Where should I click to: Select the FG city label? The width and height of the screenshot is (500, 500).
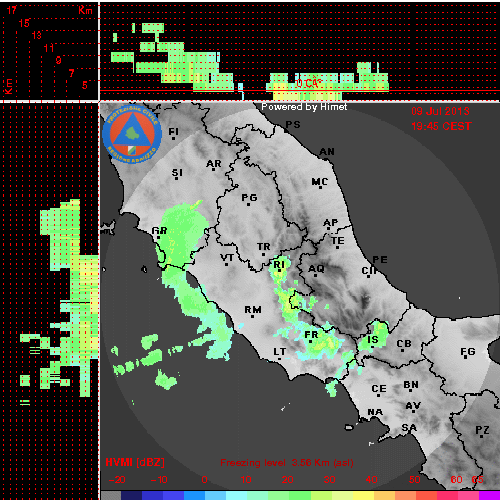(468, 352)
